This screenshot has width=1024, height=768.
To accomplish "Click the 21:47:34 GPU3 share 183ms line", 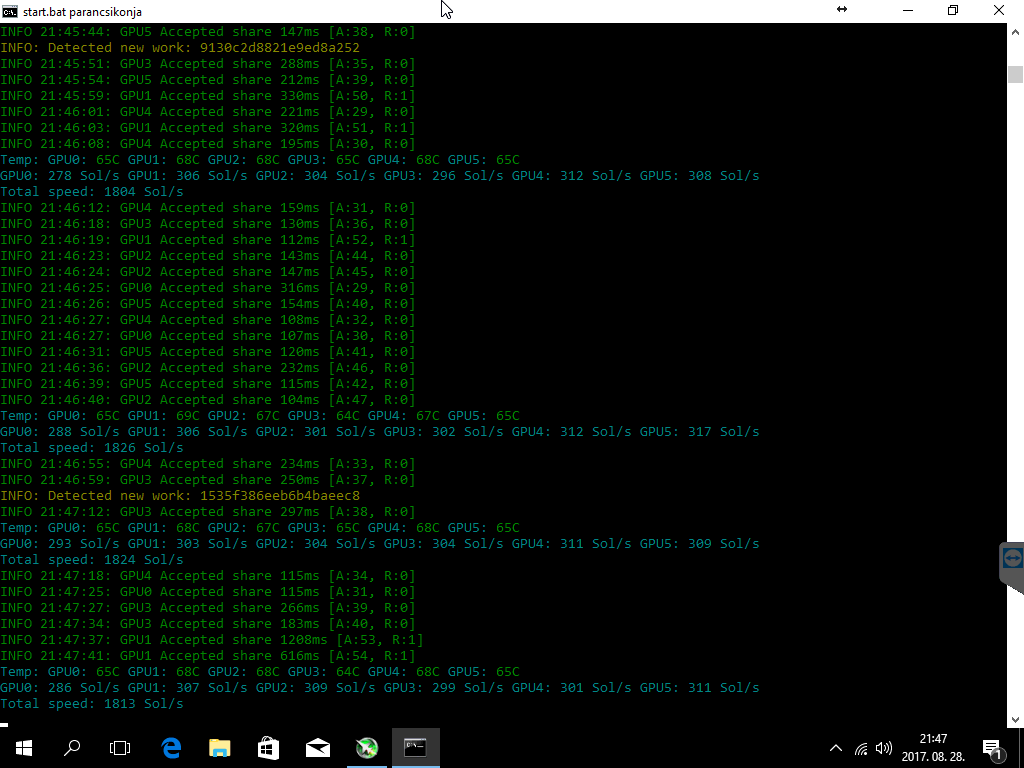I will (x=208, y=624).
